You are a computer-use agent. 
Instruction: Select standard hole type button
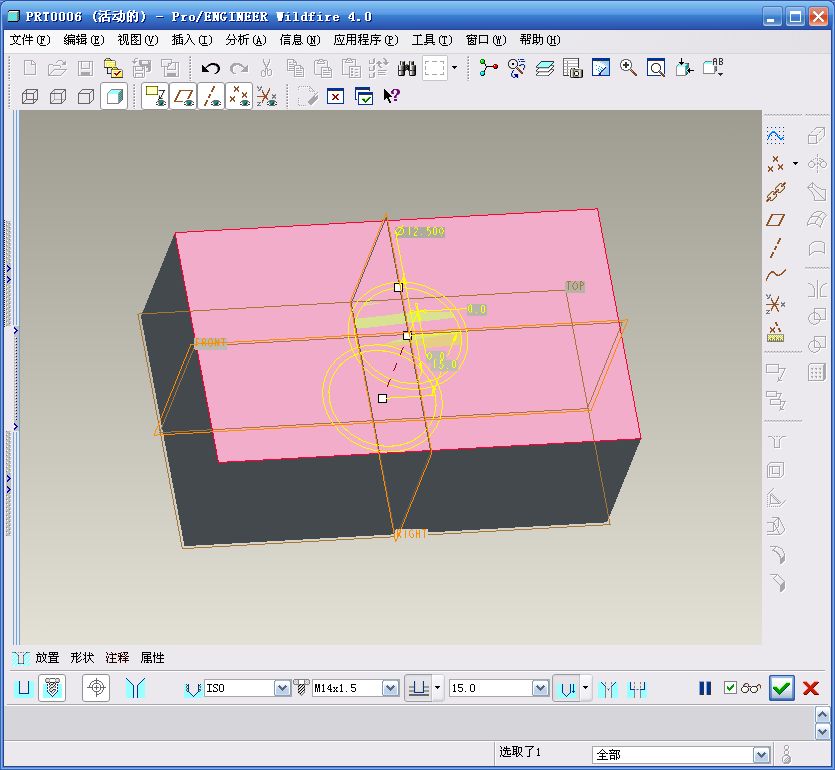coord(52,688)
